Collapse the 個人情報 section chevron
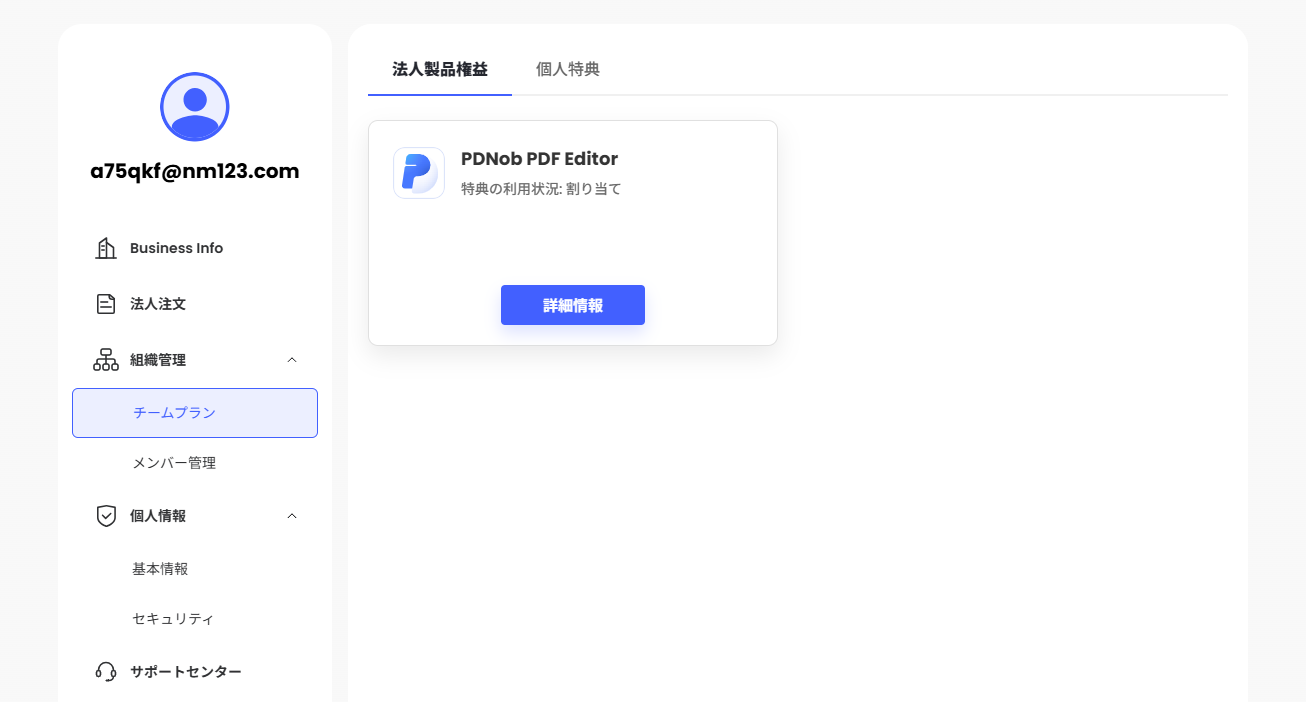The height and width of the screenshot is (702, 1306). pos(292,516)
